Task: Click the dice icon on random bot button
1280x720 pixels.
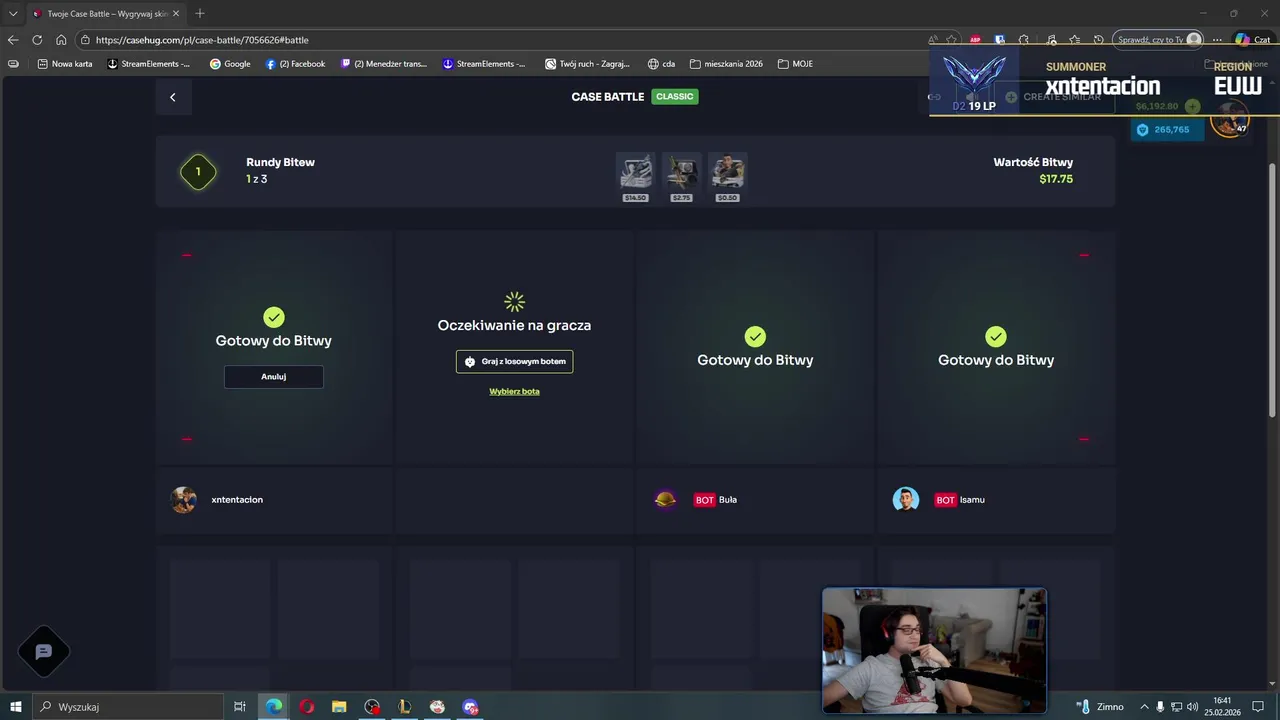Action: [x=470, y=362]
